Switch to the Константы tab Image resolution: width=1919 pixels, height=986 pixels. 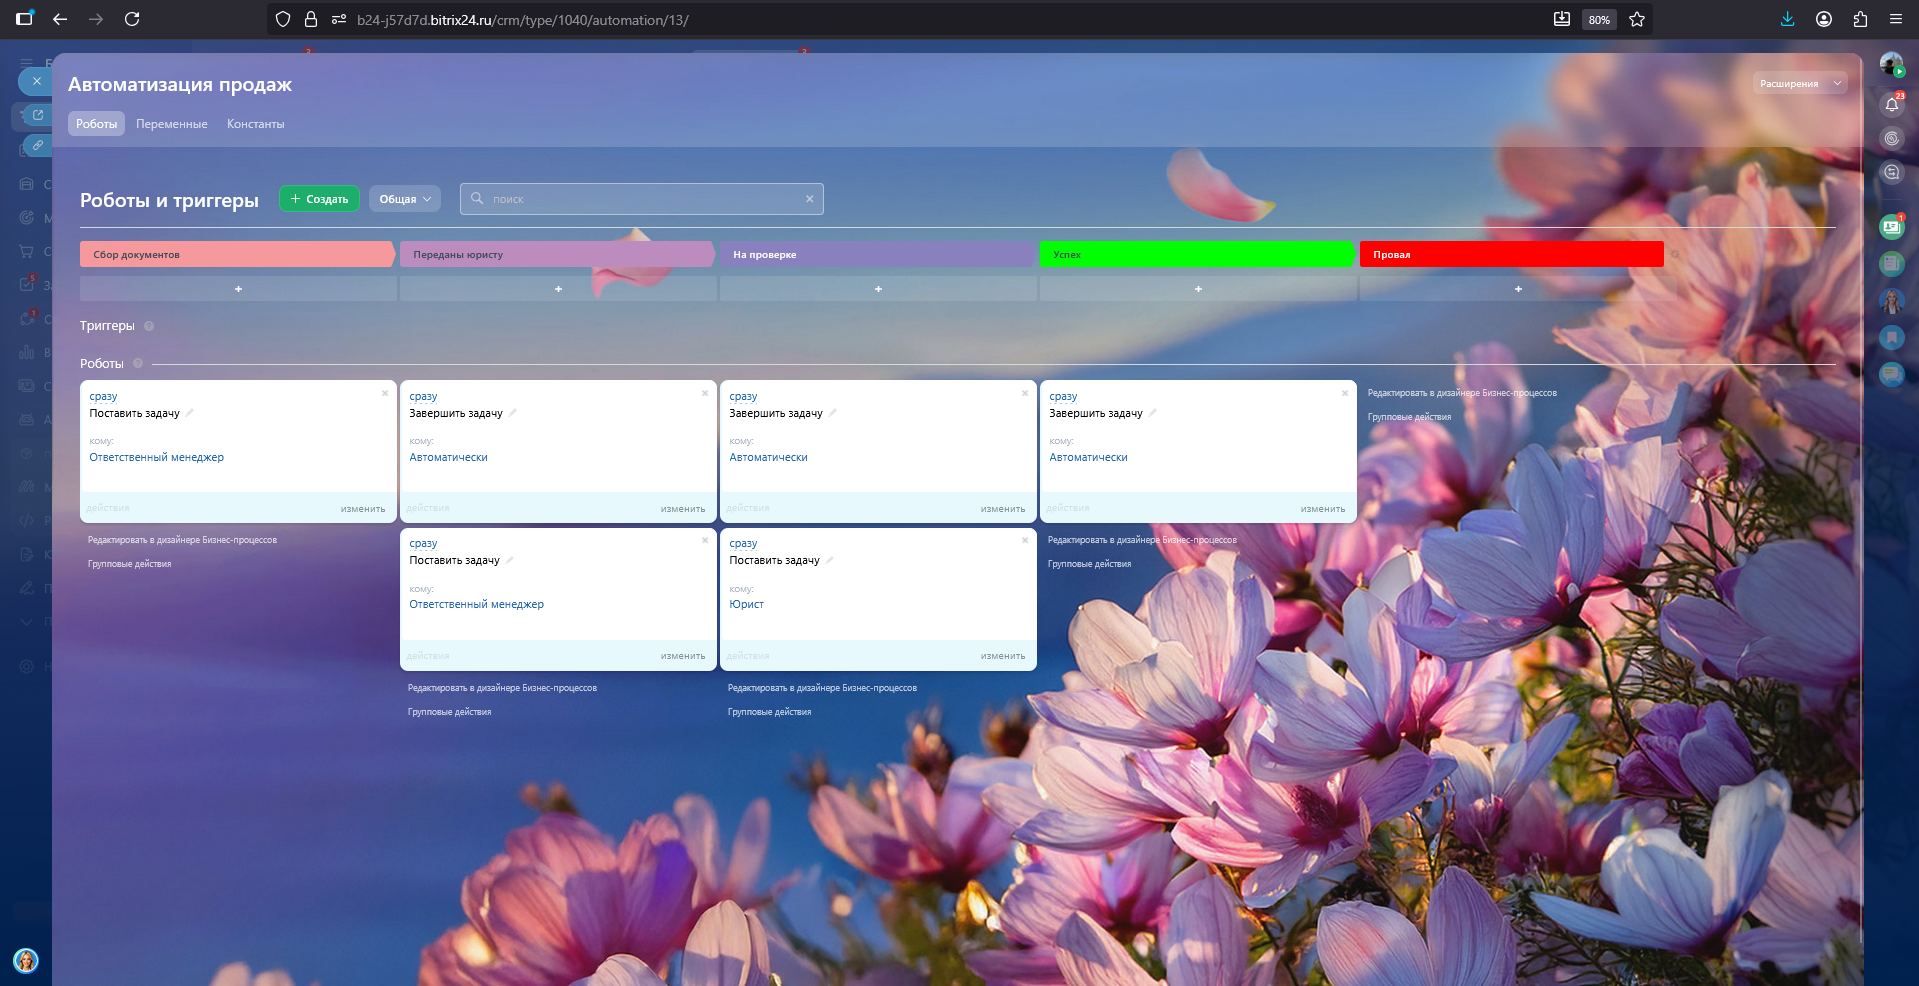click(256, 124)
